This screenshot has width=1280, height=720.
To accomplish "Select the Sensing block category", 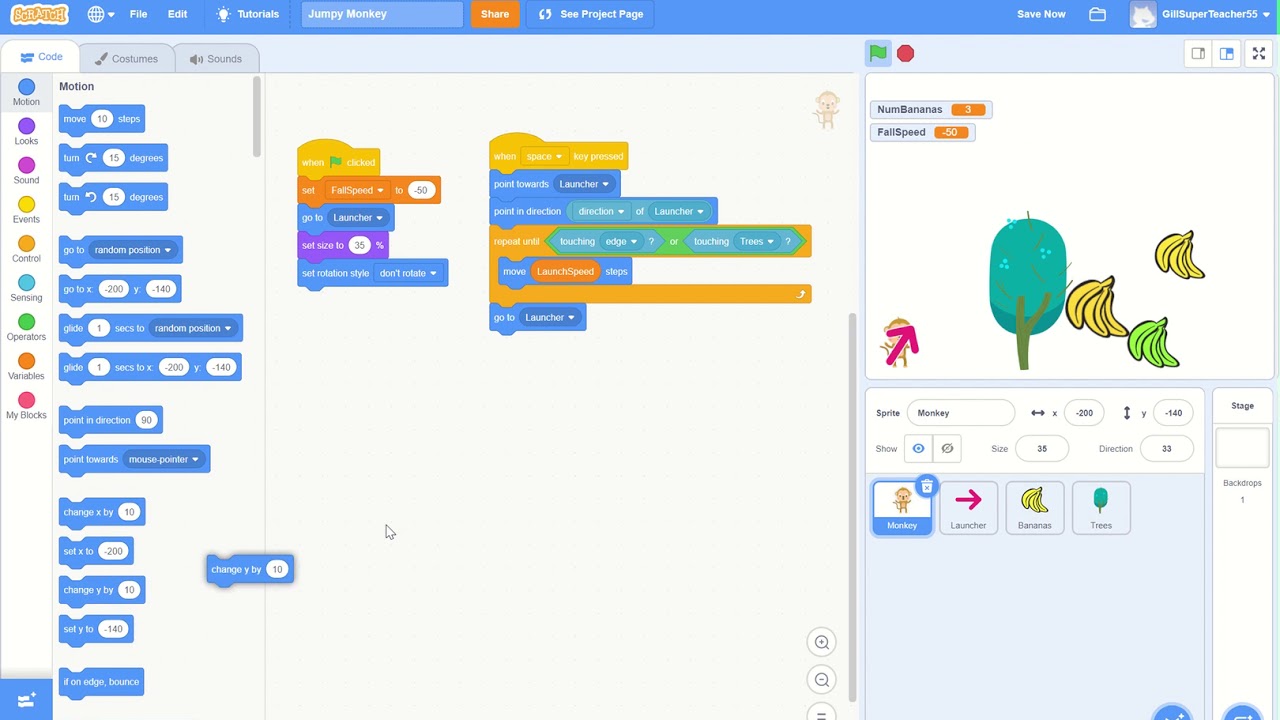I will (26, 288).
